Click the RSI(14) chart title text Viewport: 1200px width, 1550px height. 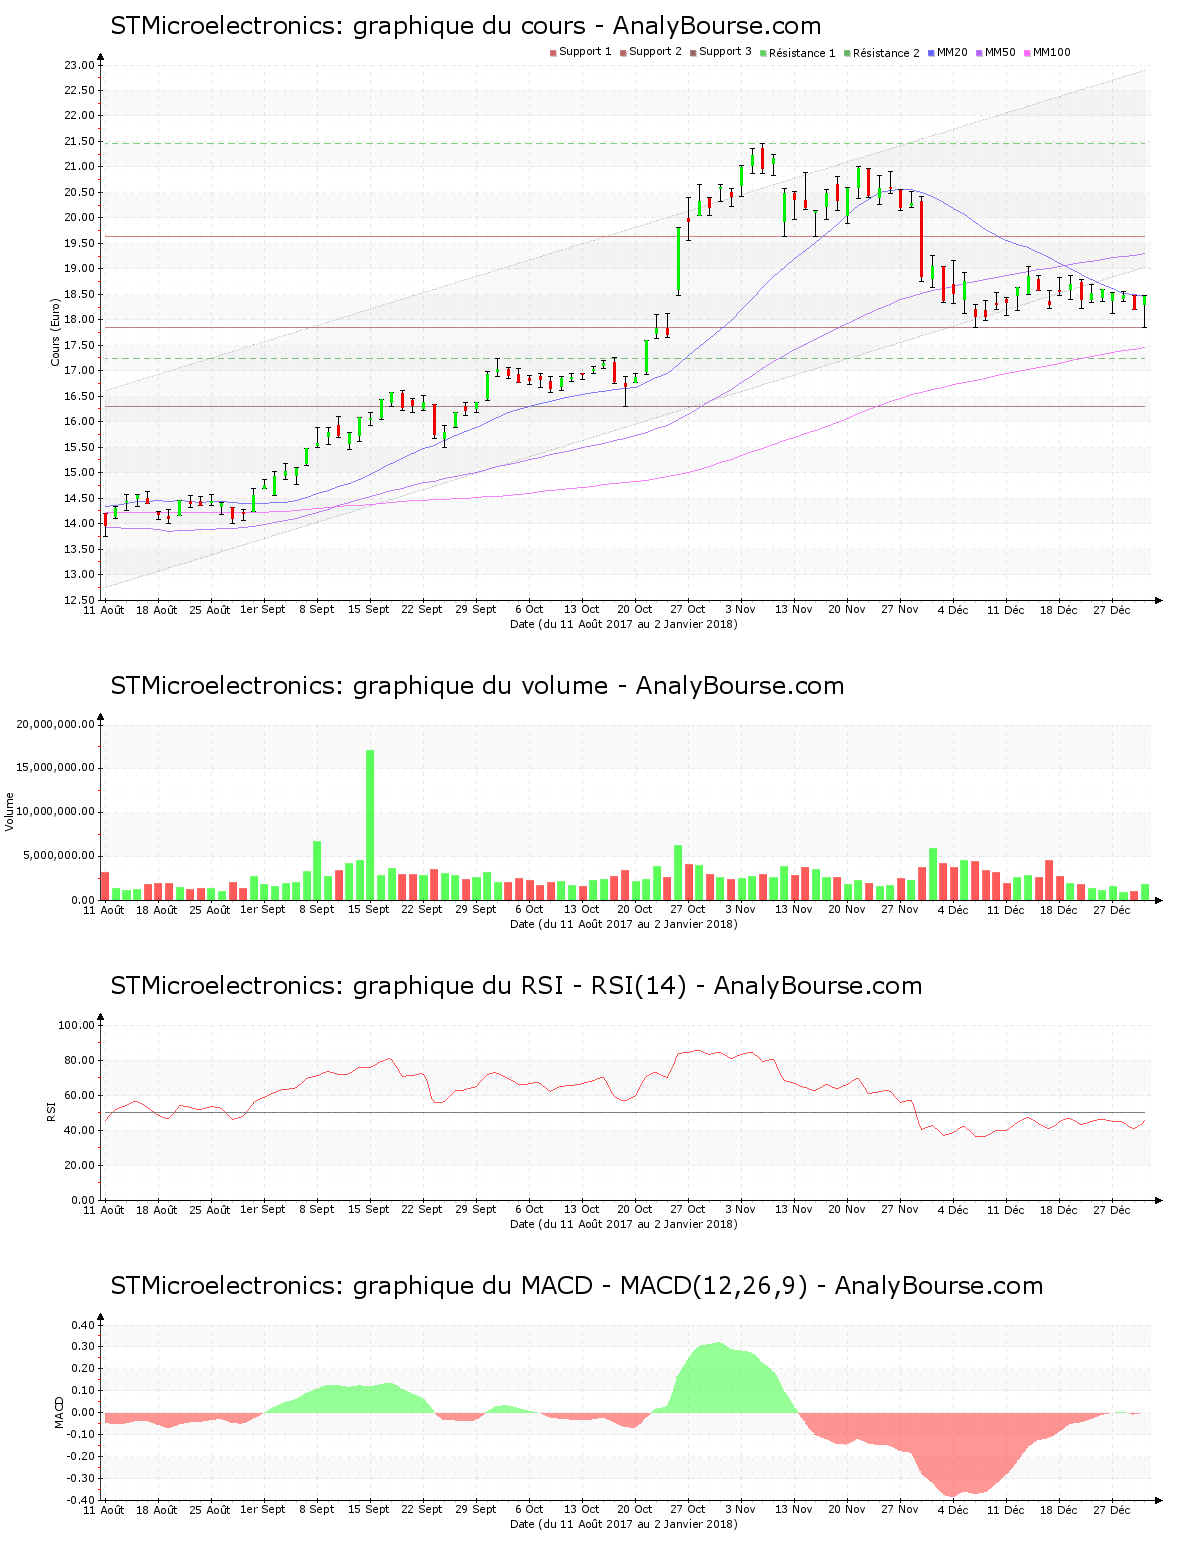[516, 986]
